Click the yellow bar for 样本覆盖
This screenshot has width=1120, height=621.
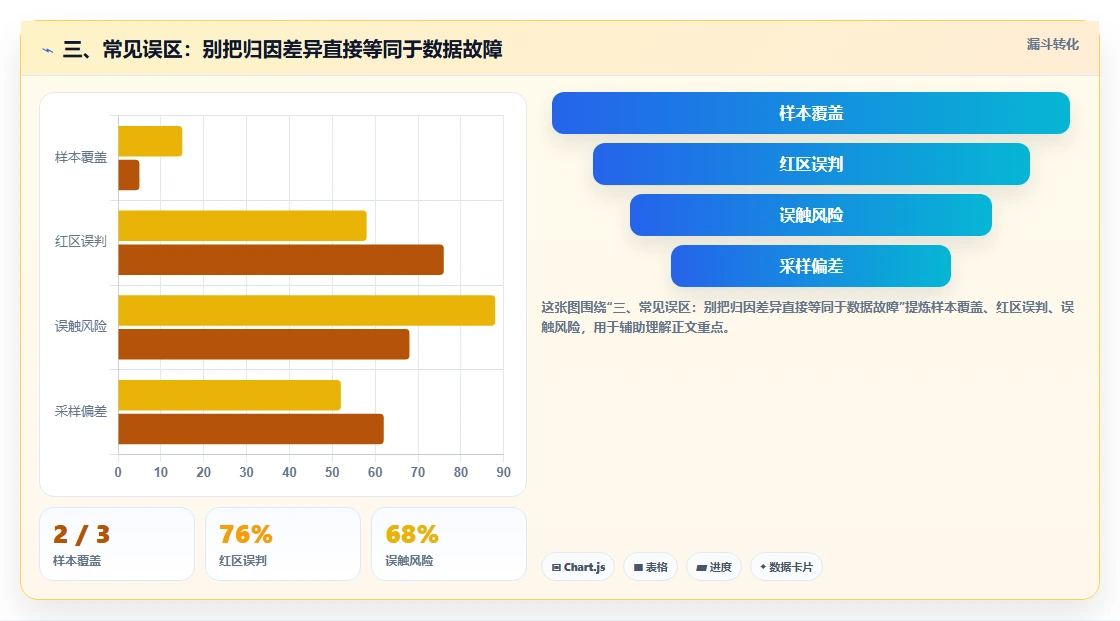coord(150,141)
